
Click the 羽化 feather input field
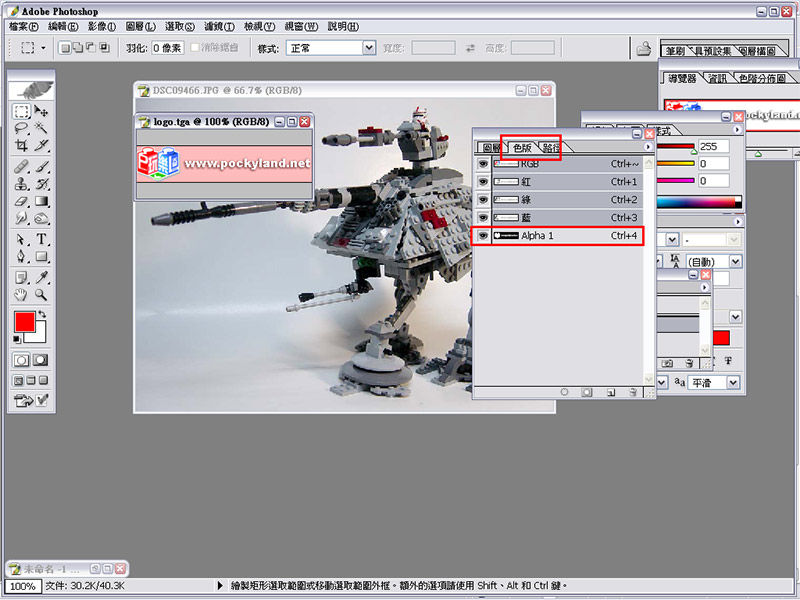(x=169, y=47)
